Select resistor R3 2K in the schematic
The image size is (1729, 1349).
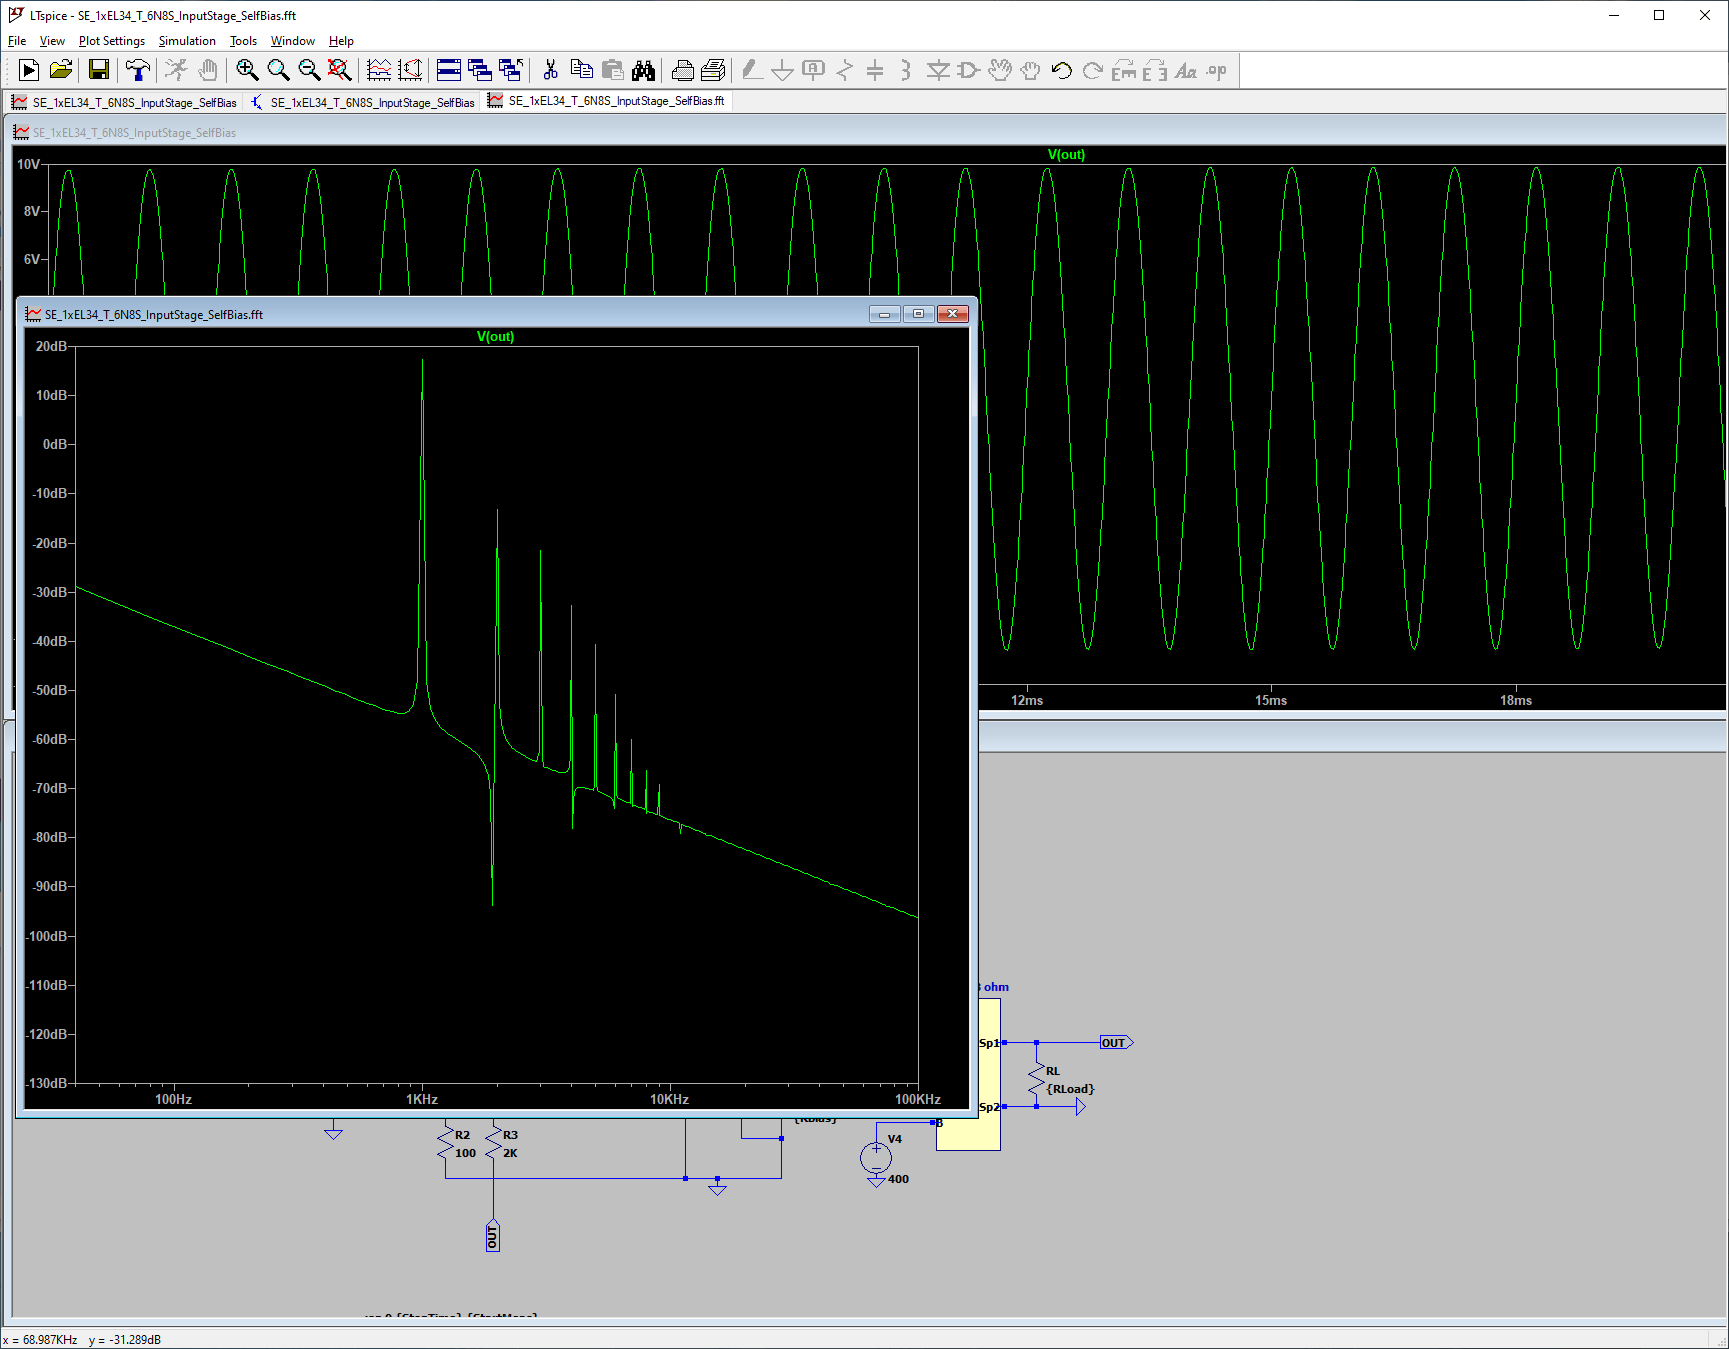(494, 1143)
